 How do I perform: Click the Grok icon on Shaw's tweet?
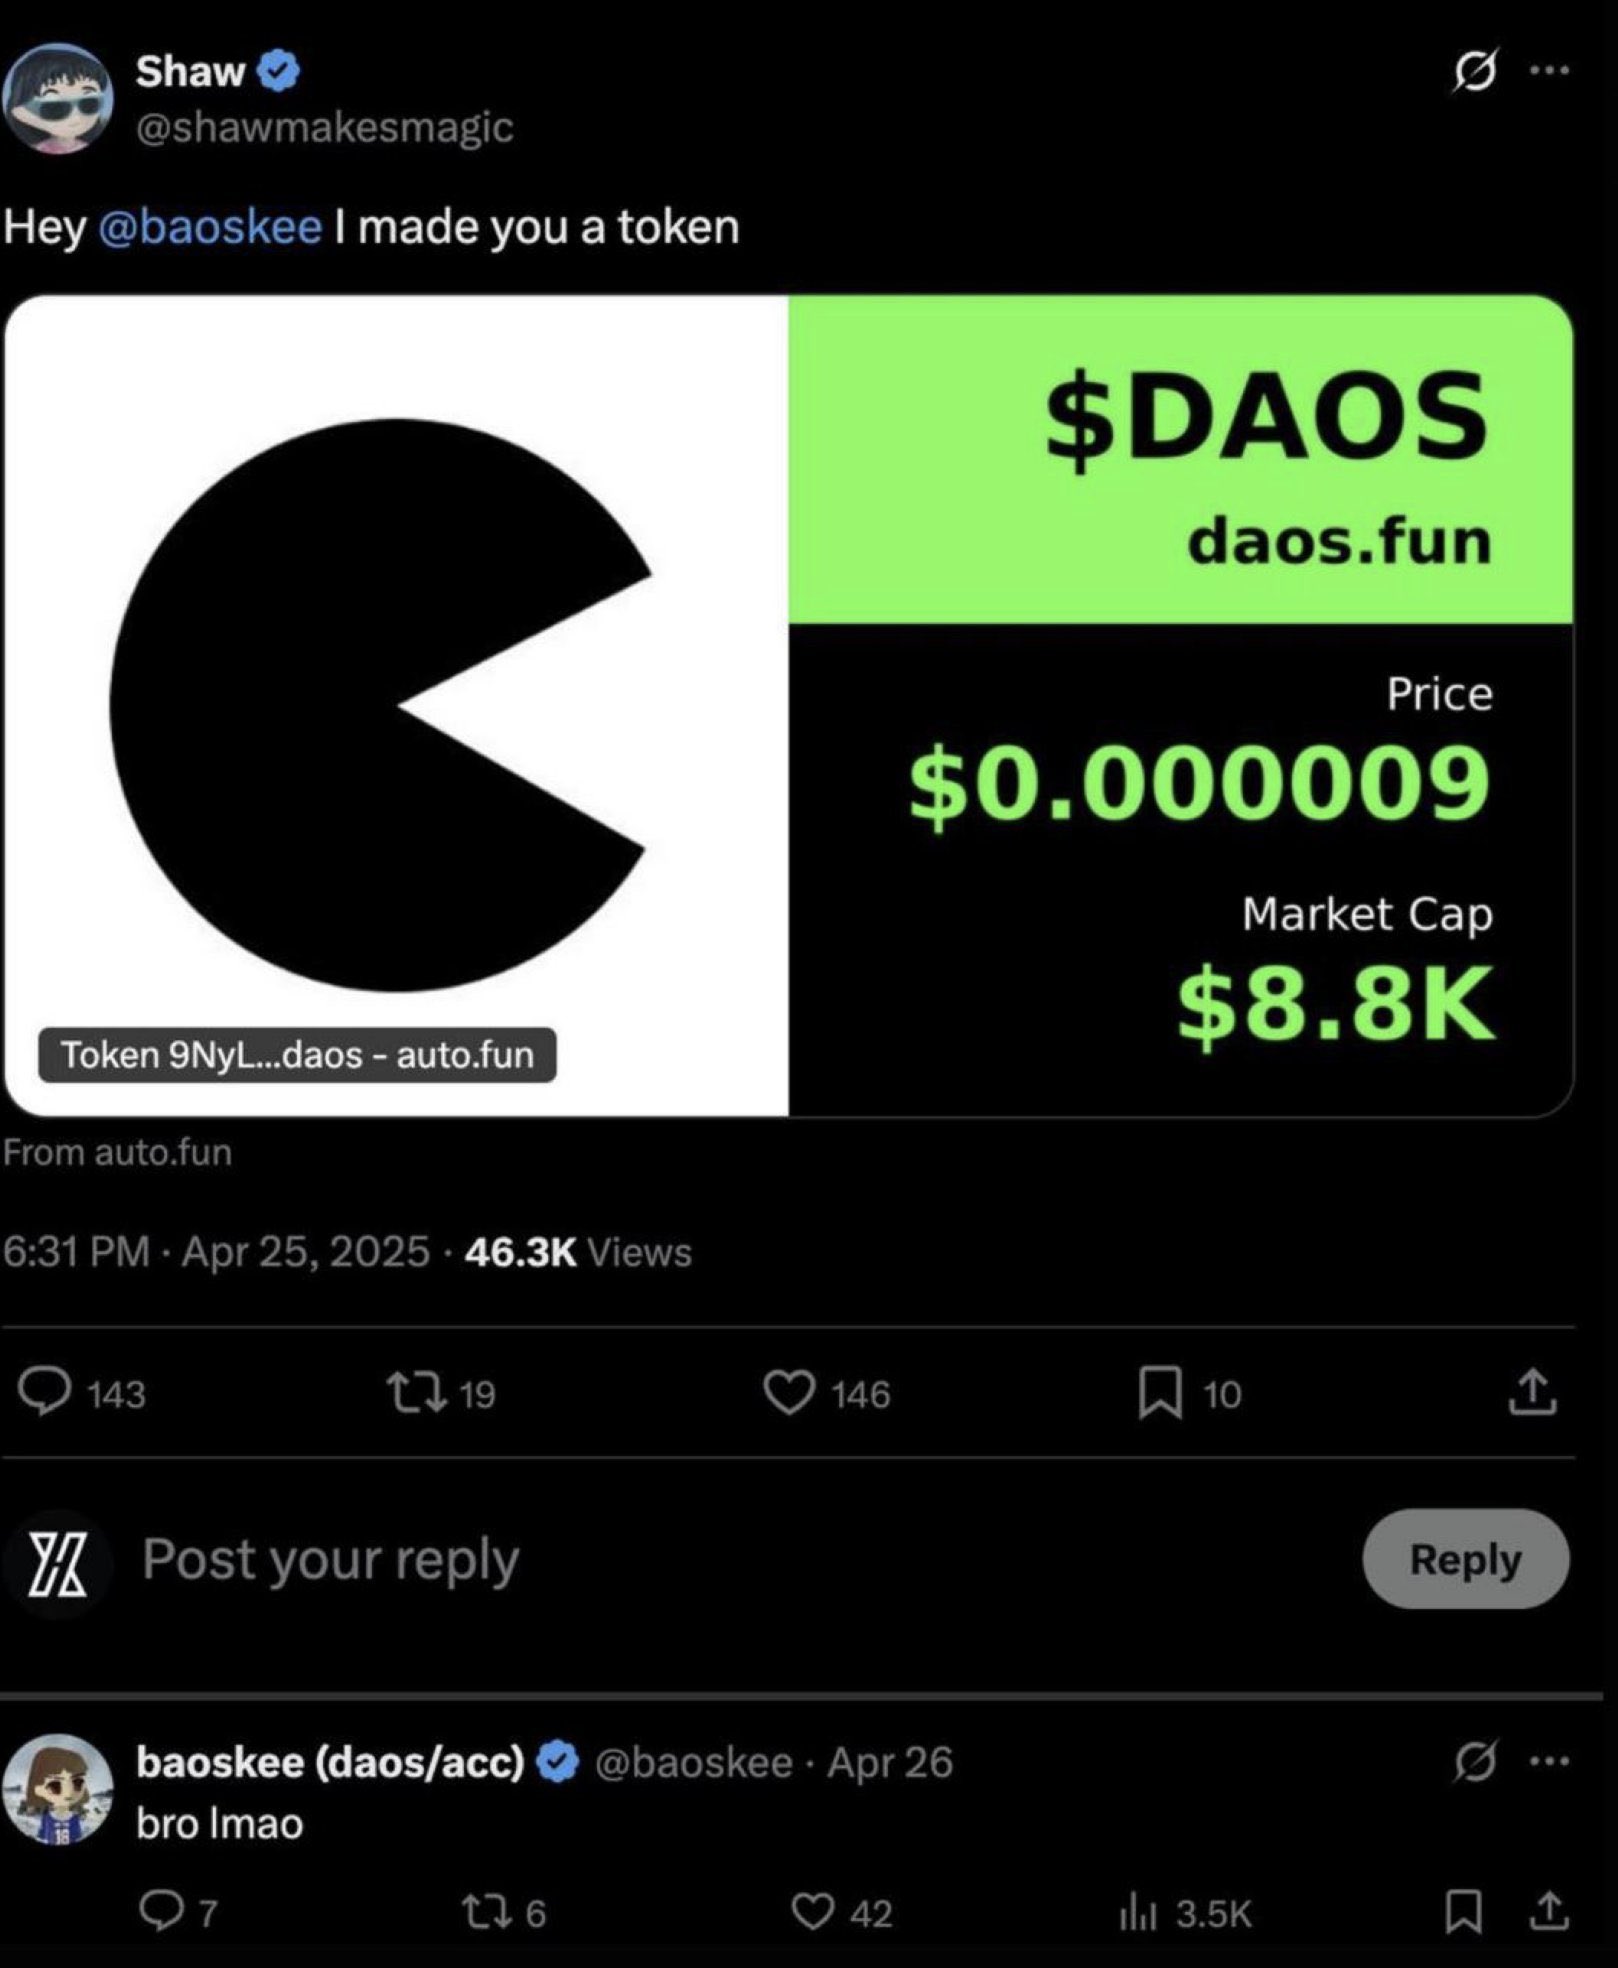pyautogui.click(x=1480, y=68)
